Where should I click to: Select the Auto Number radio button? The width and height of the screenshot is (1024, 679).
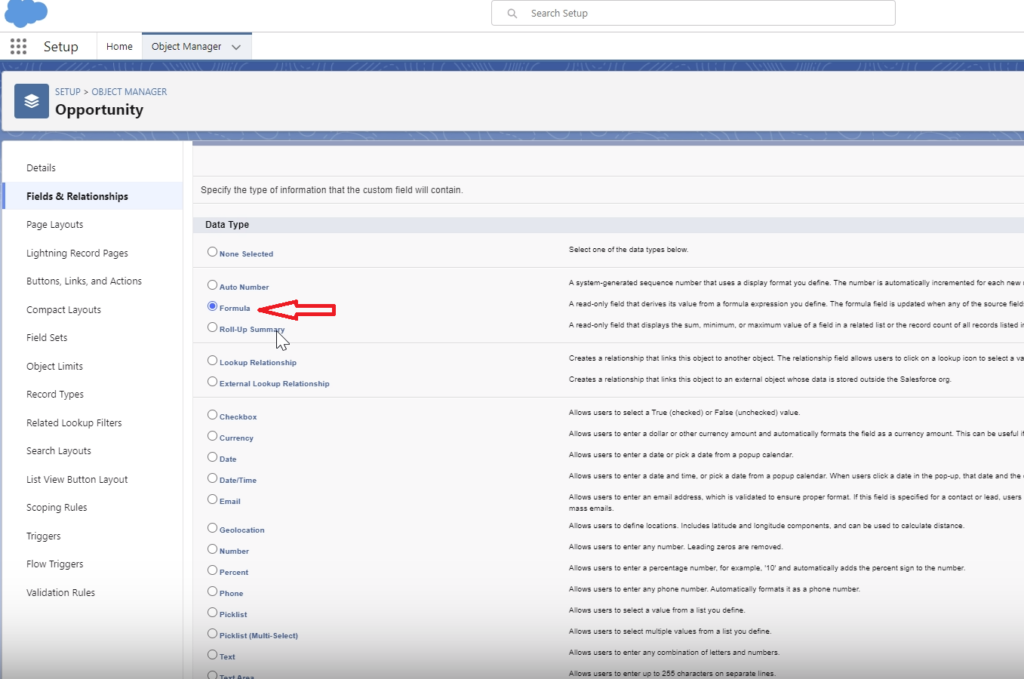click(x=212, y=285)
